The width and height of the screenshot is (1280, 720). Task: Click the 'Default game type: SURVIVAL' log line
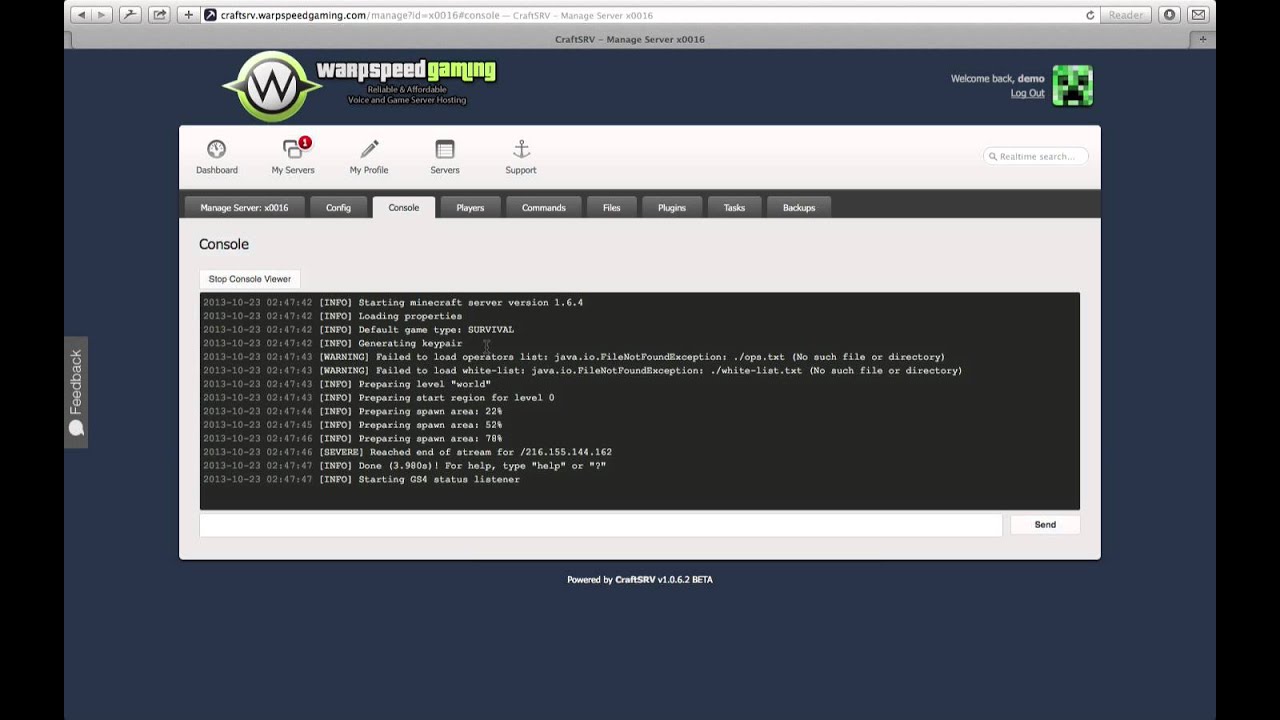[358, 329]
